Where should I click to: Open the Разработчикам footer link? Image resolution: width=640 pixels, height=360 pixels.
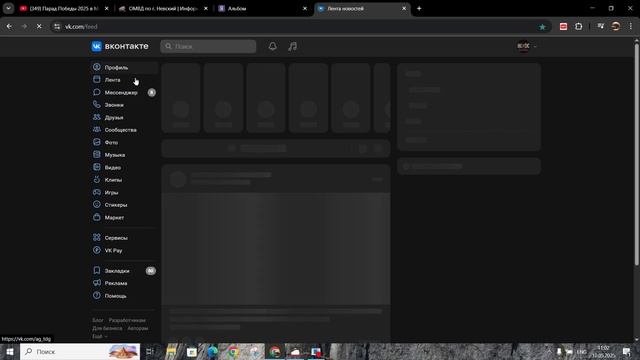[x=127, y=320]
